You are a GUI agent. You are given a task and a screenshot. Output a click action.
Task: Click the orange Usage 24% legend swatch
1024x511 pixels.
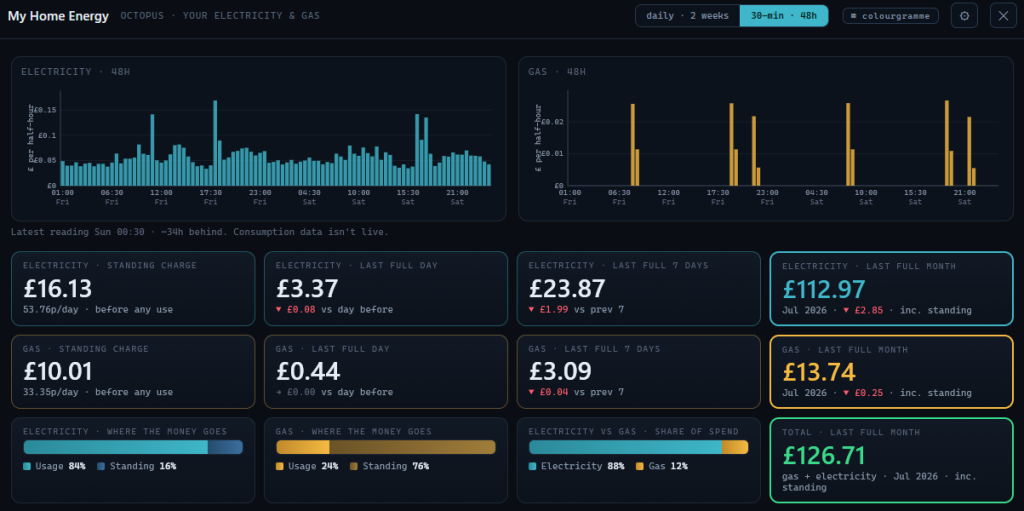280,467
